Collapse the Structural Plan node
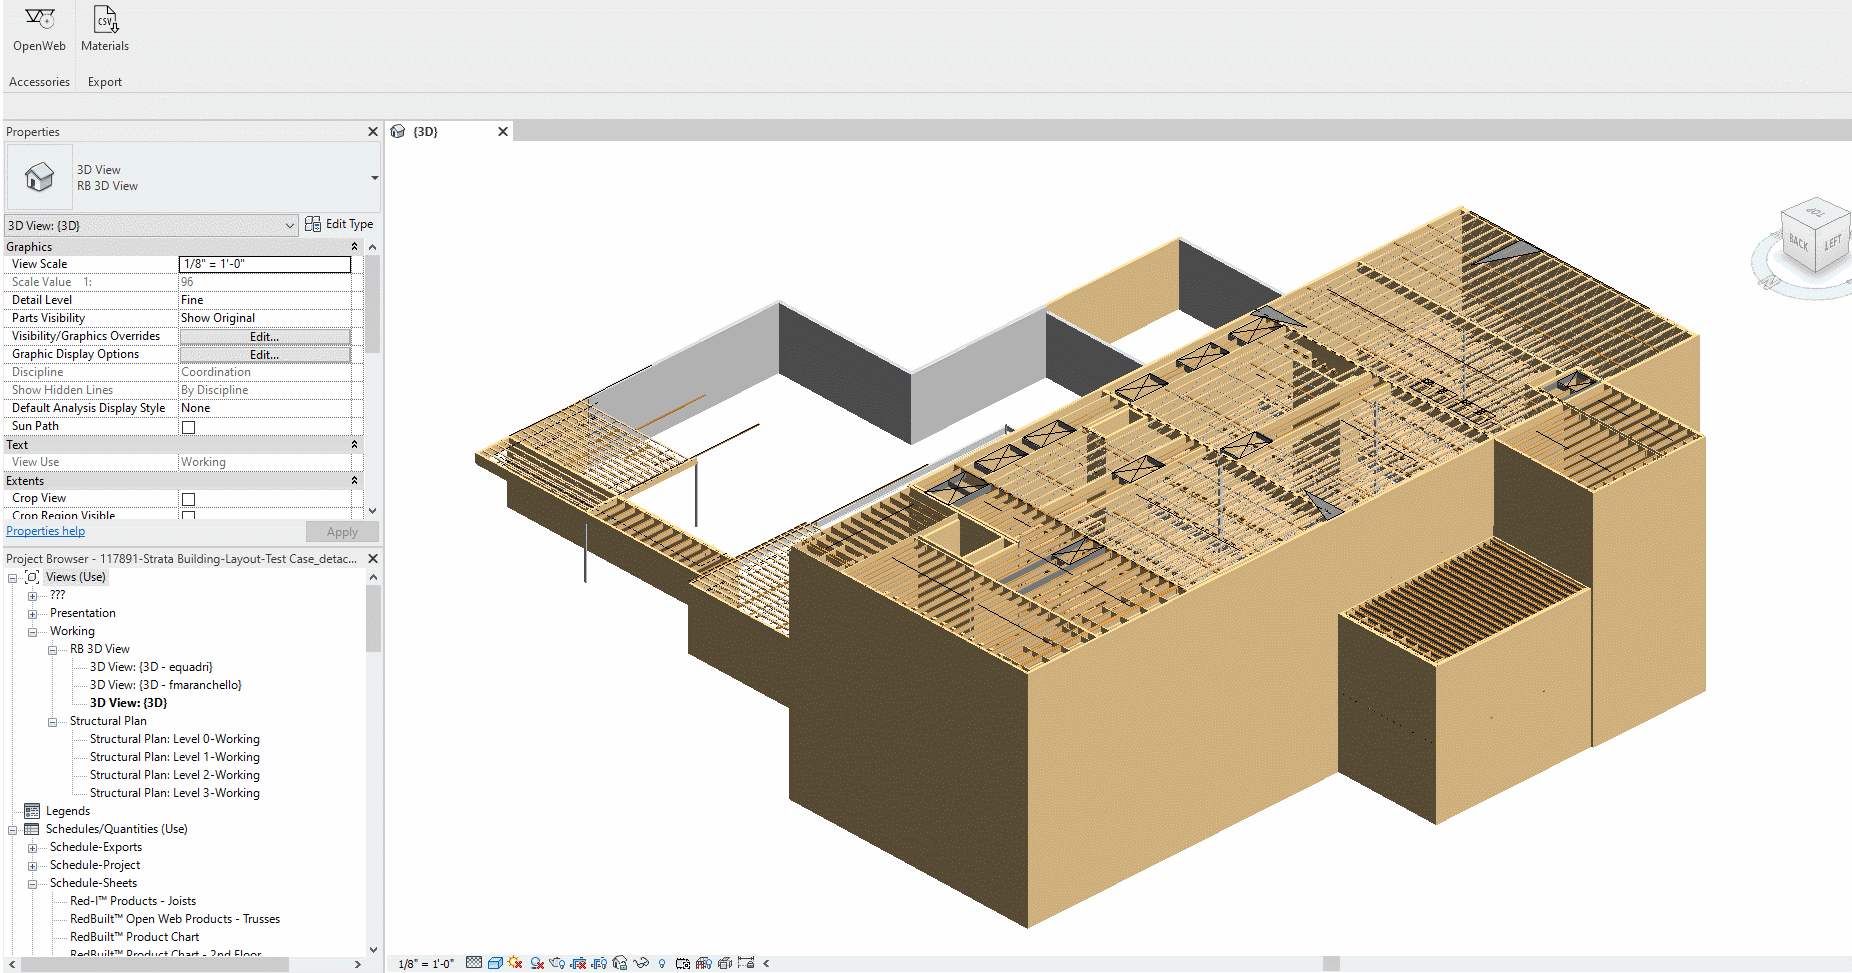The image size is (1852, 973). [52, 722]
